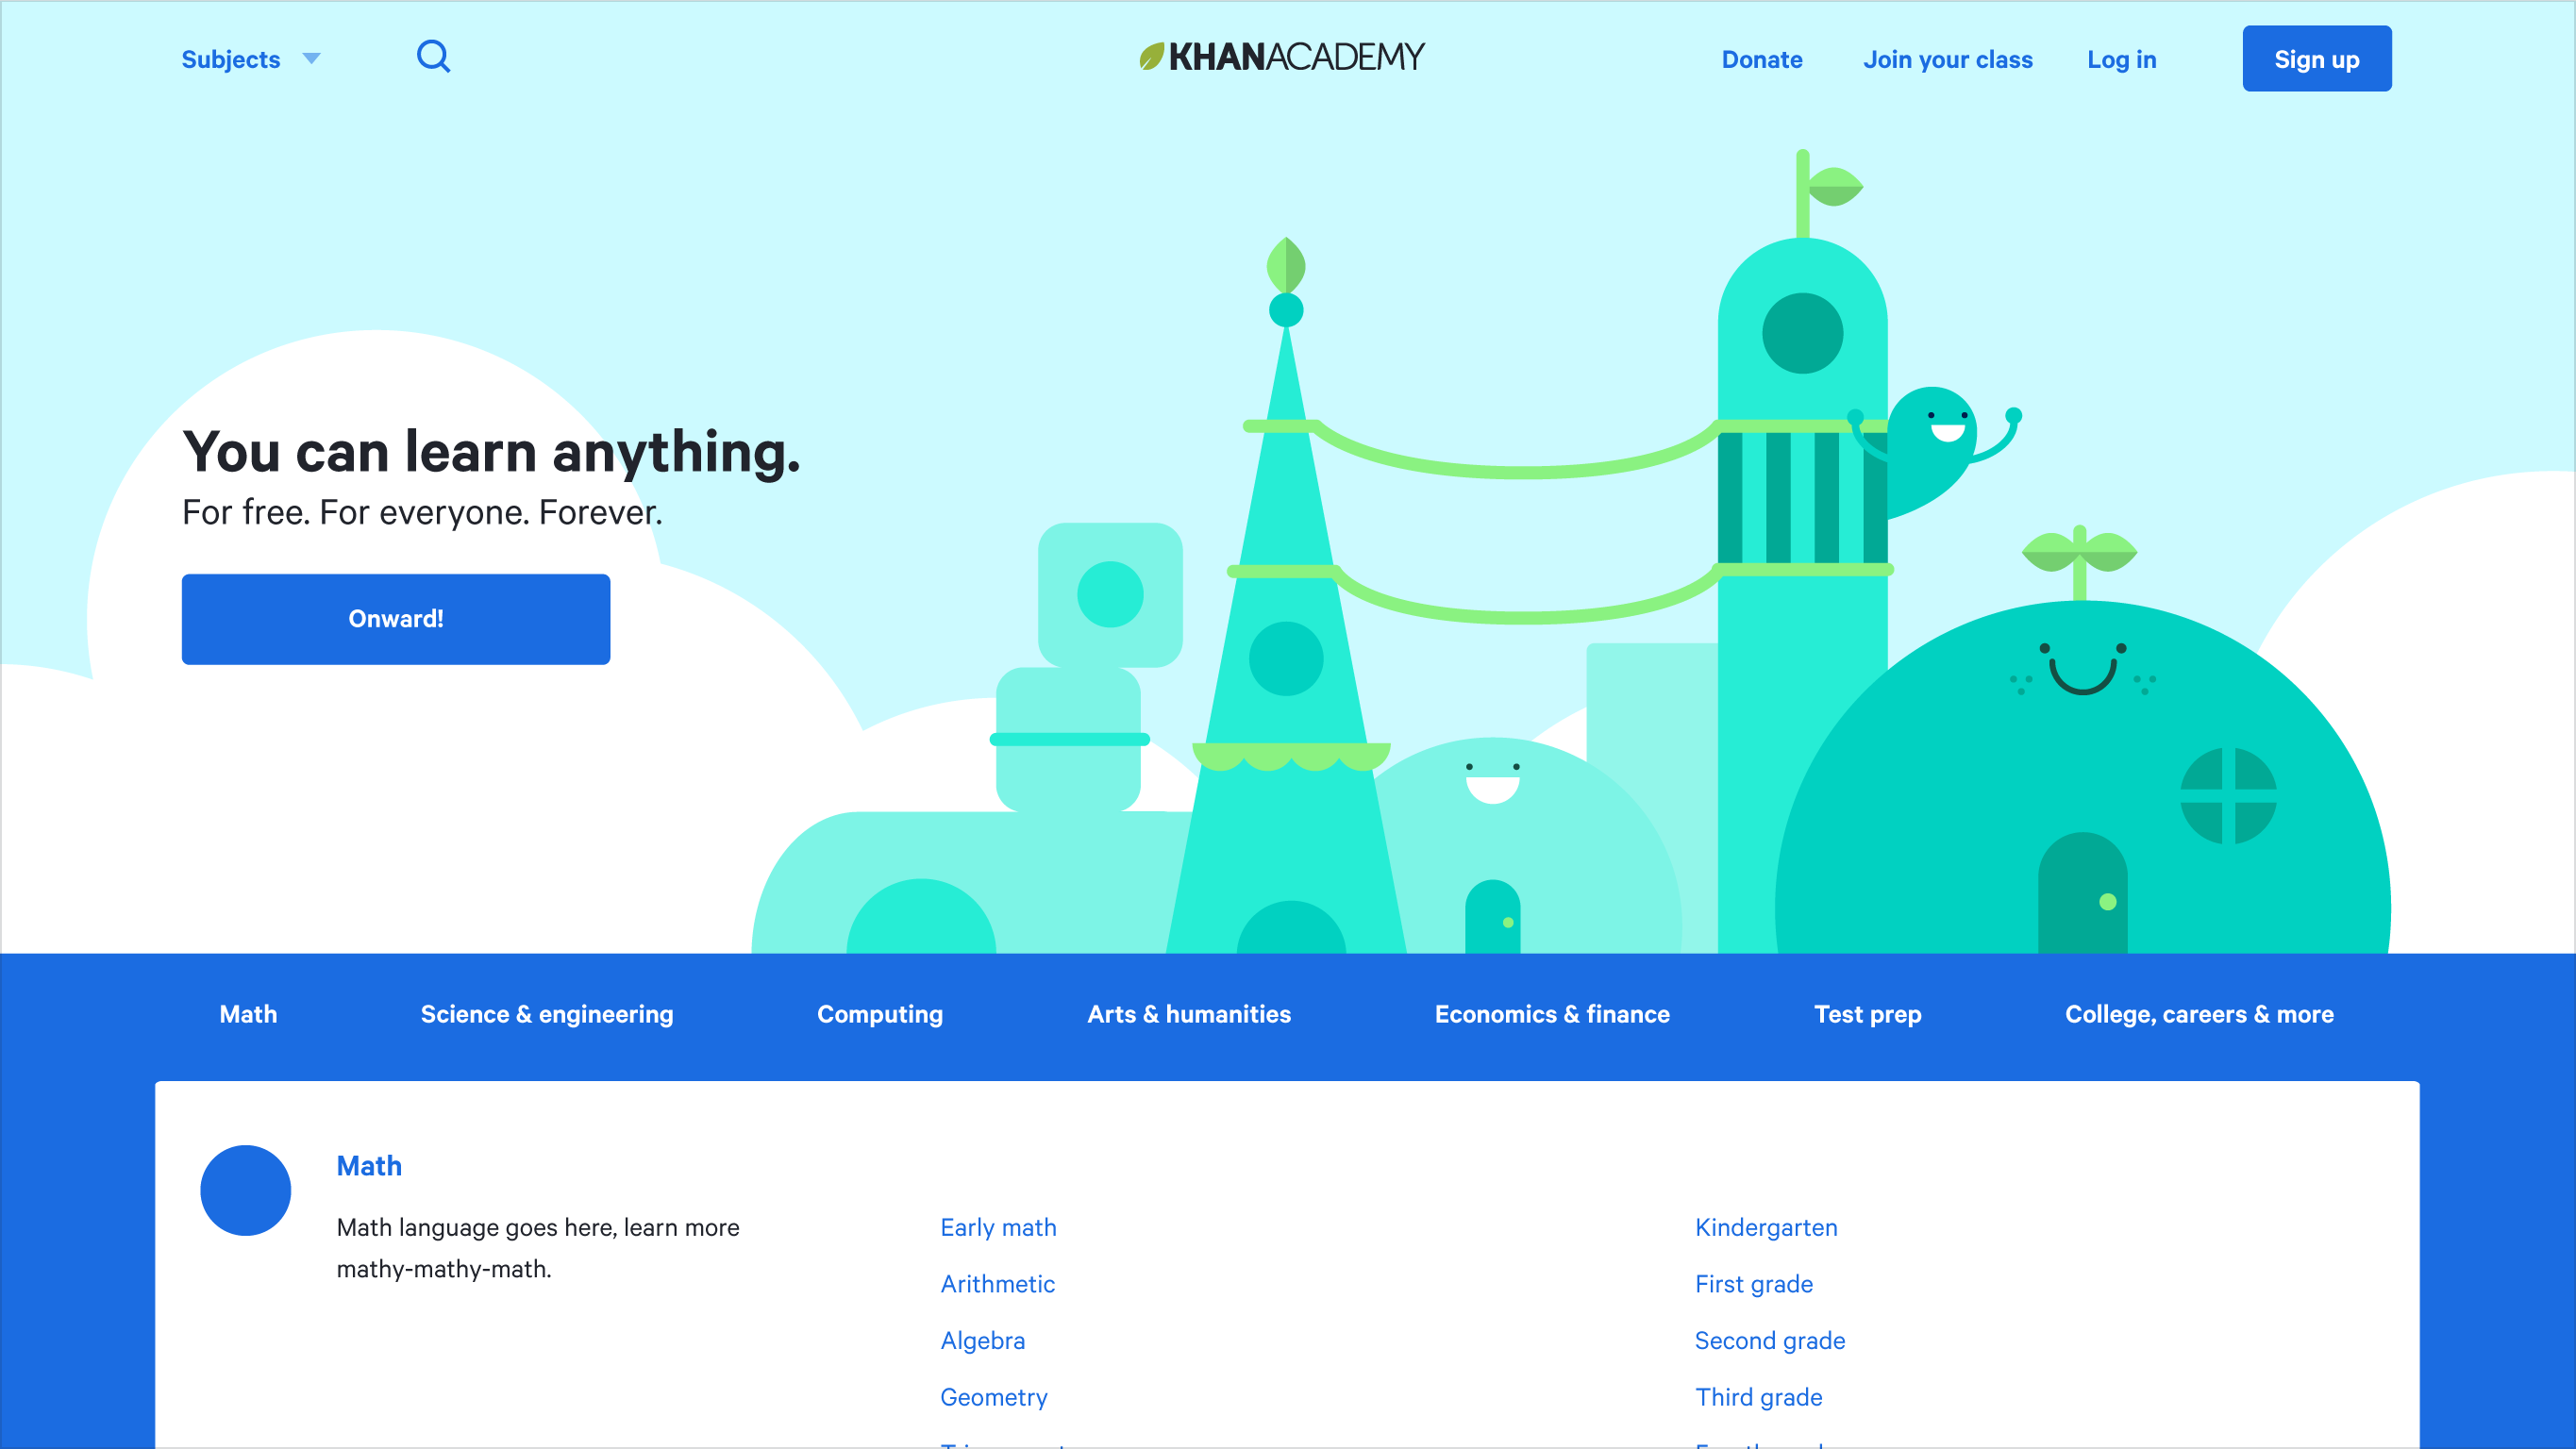Open the Early math link
Screen dimensions: 2576x1449
tap(998, 1227)
